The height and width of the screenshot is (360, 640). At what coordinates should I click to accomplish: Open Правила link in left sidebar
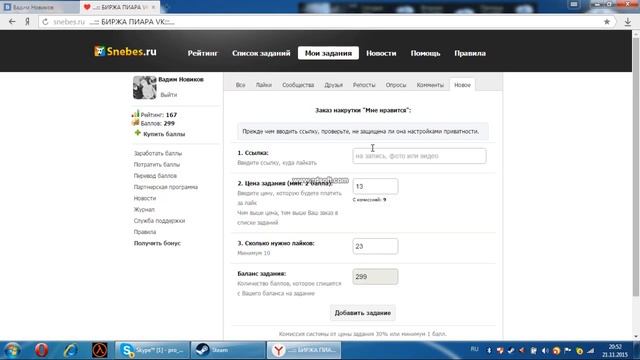click(x=145, y=232)
